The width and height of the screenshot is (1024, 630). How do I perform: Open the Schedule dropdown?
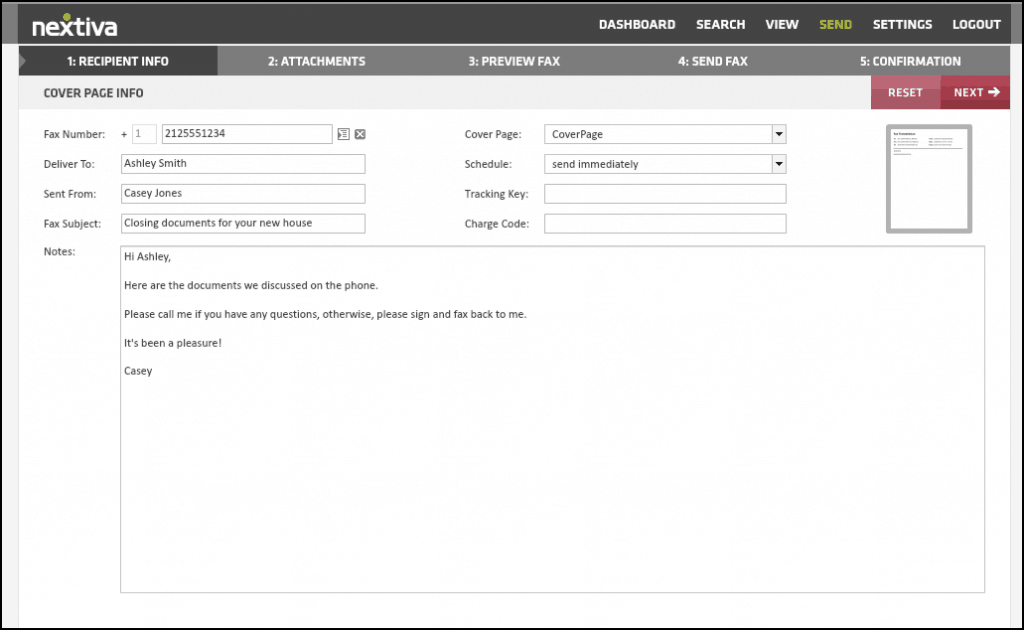coord(779,164)
